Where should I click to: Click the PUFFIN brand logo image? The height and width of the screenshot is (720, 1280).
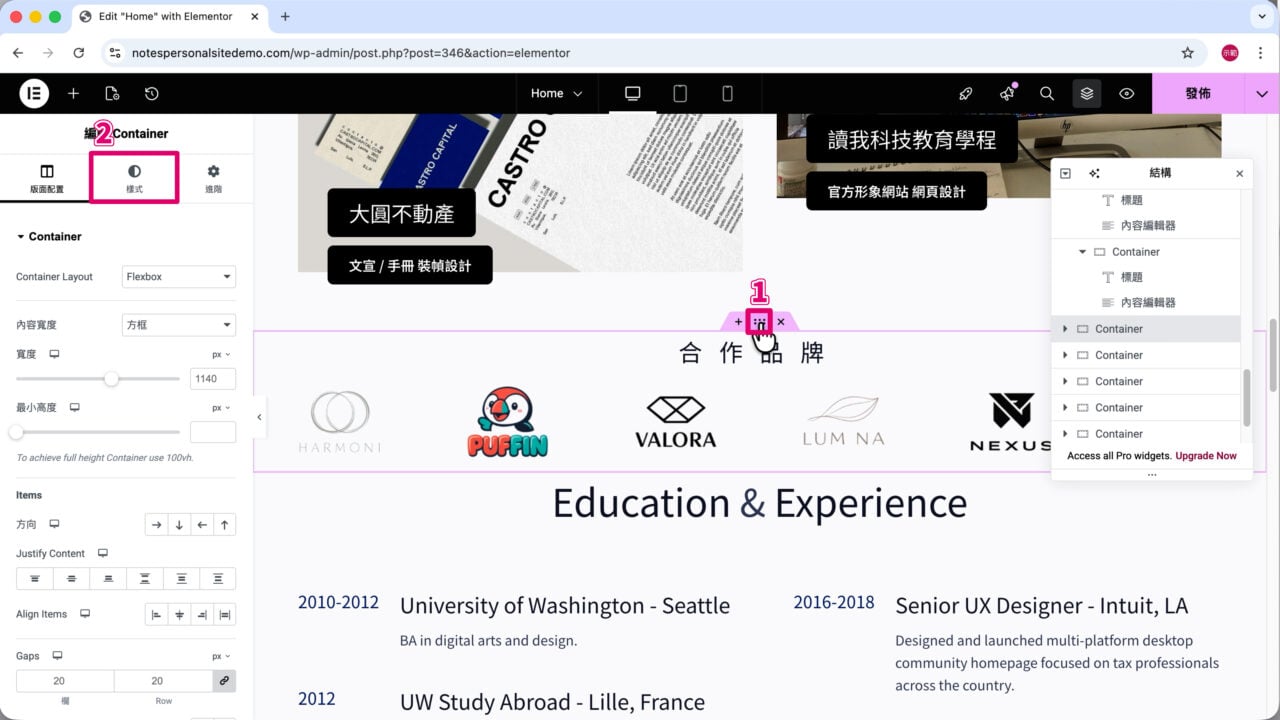[x=508, y=422]
